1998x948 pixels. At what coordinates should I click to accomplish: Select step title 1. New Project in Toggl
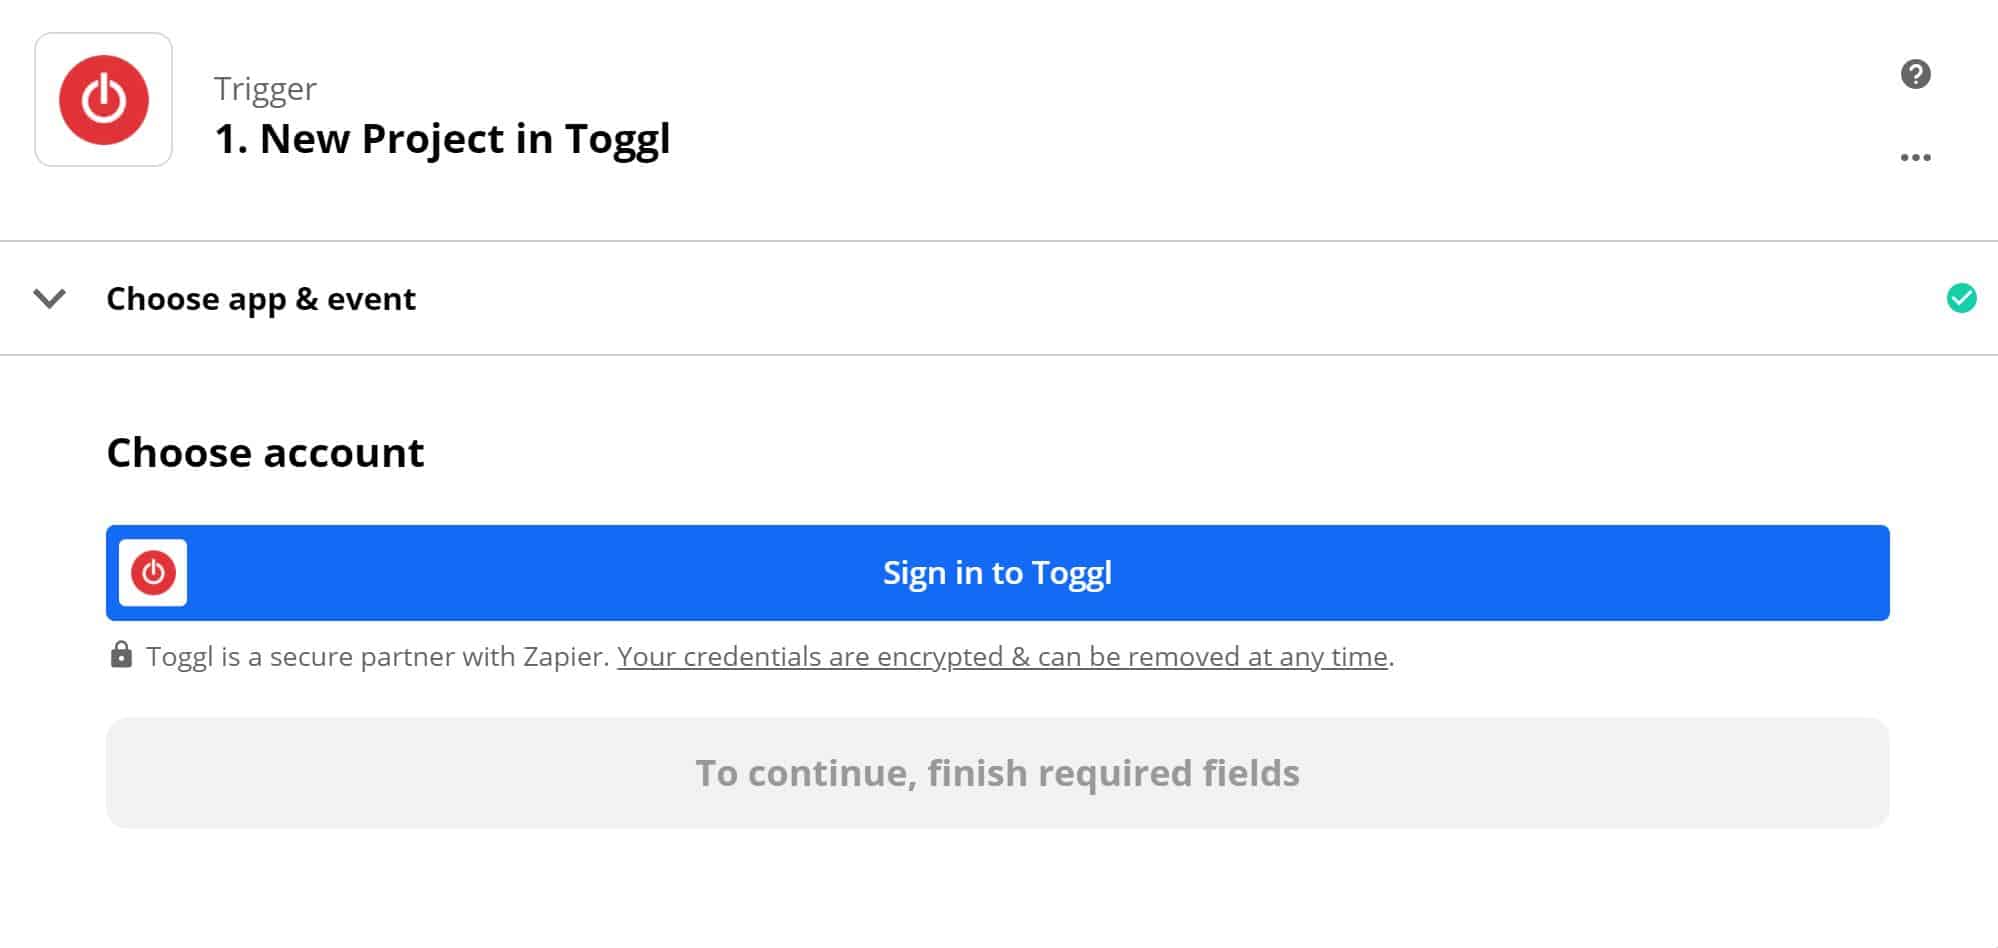coord(442,139)
